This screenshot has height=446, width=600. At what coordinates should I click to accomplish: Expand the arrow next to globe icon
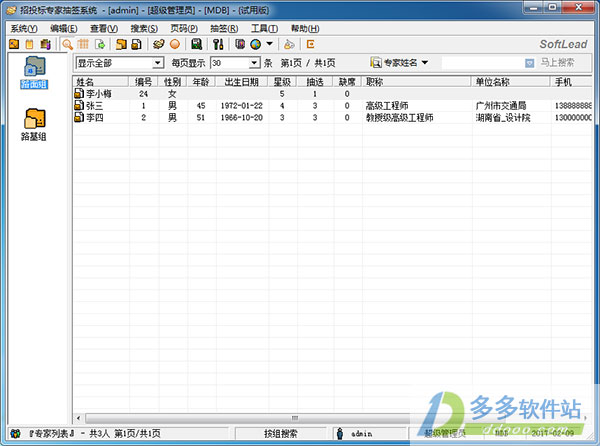(x=269, y=44)
